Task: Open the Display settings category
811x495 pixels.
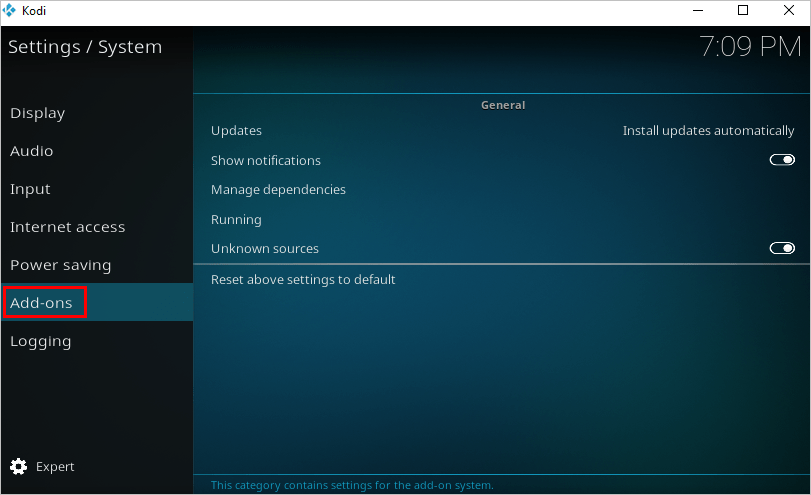Action: coord(97,113)
